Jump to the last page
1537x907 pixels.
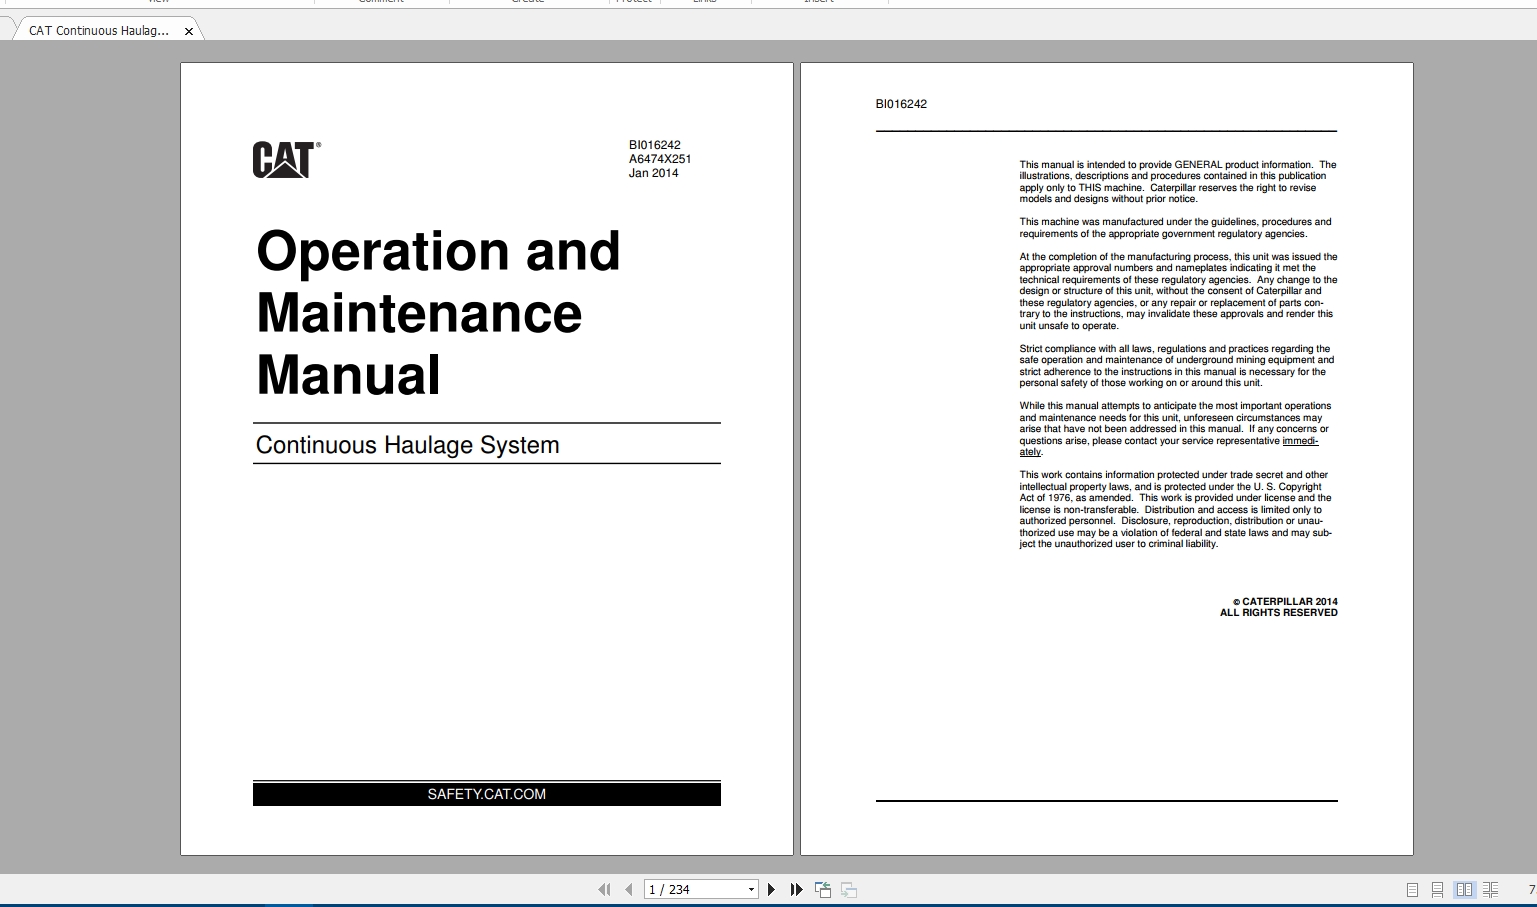796,889
